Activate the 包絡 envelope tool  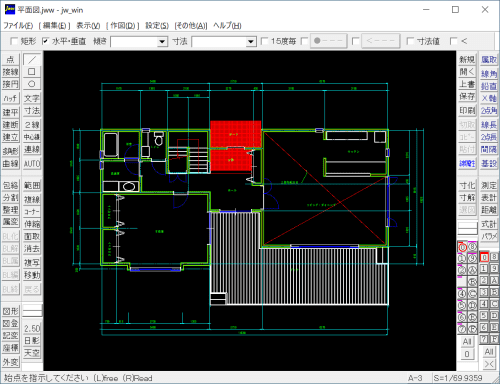click(x=11, y=185)
